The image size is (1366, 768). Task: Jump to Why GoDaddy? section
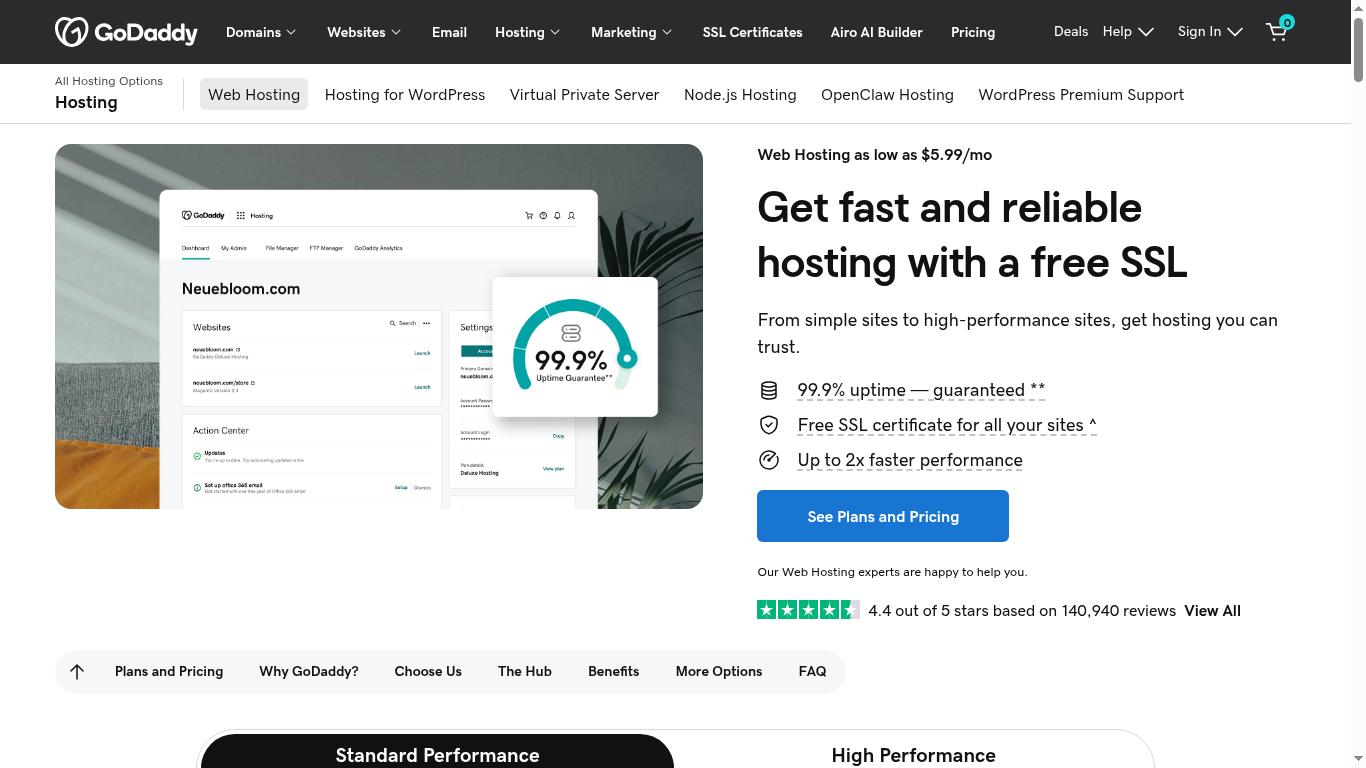(309, 671)
